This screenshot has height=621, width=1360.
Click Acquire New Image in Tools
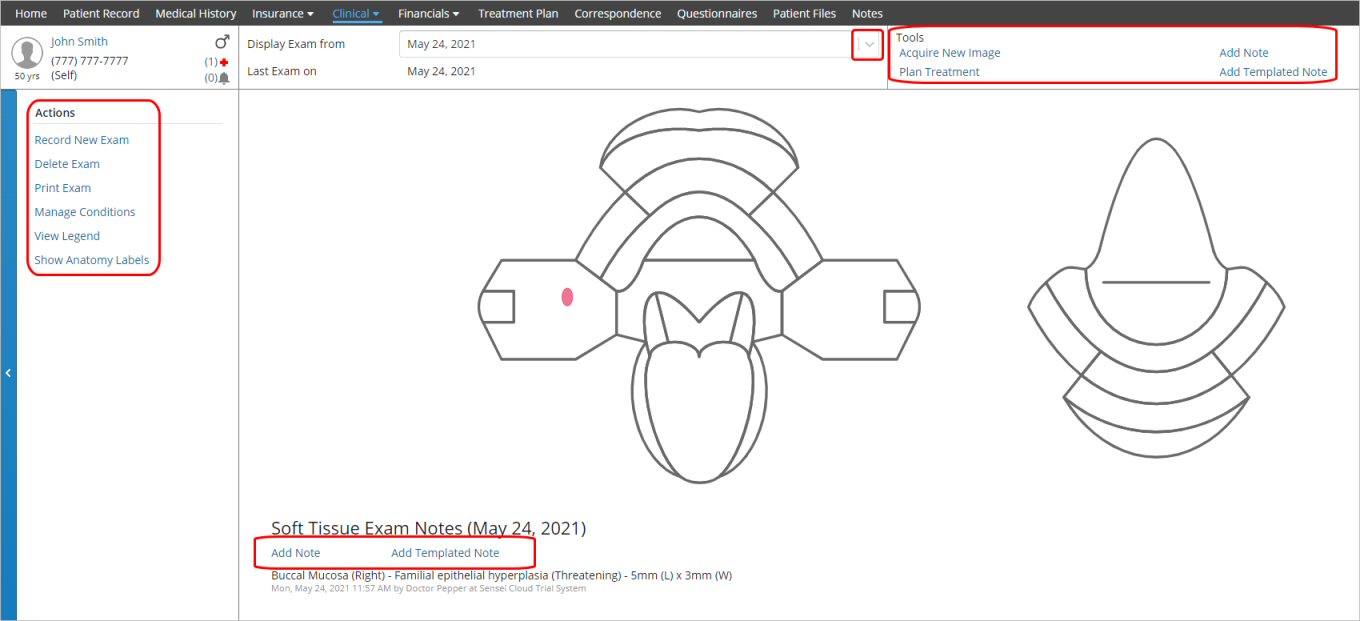949,53
